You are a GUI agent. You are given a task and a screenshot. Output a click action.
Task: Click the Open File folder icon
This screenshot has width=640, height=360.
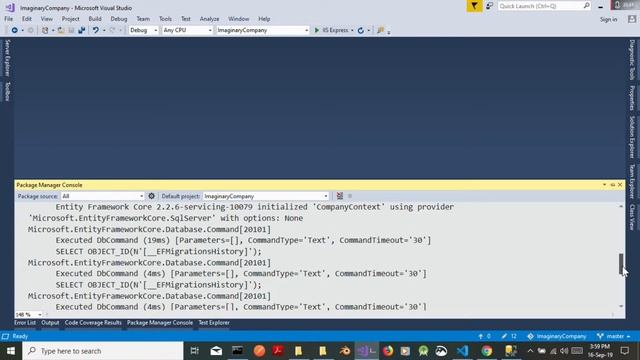click(61, 30)
